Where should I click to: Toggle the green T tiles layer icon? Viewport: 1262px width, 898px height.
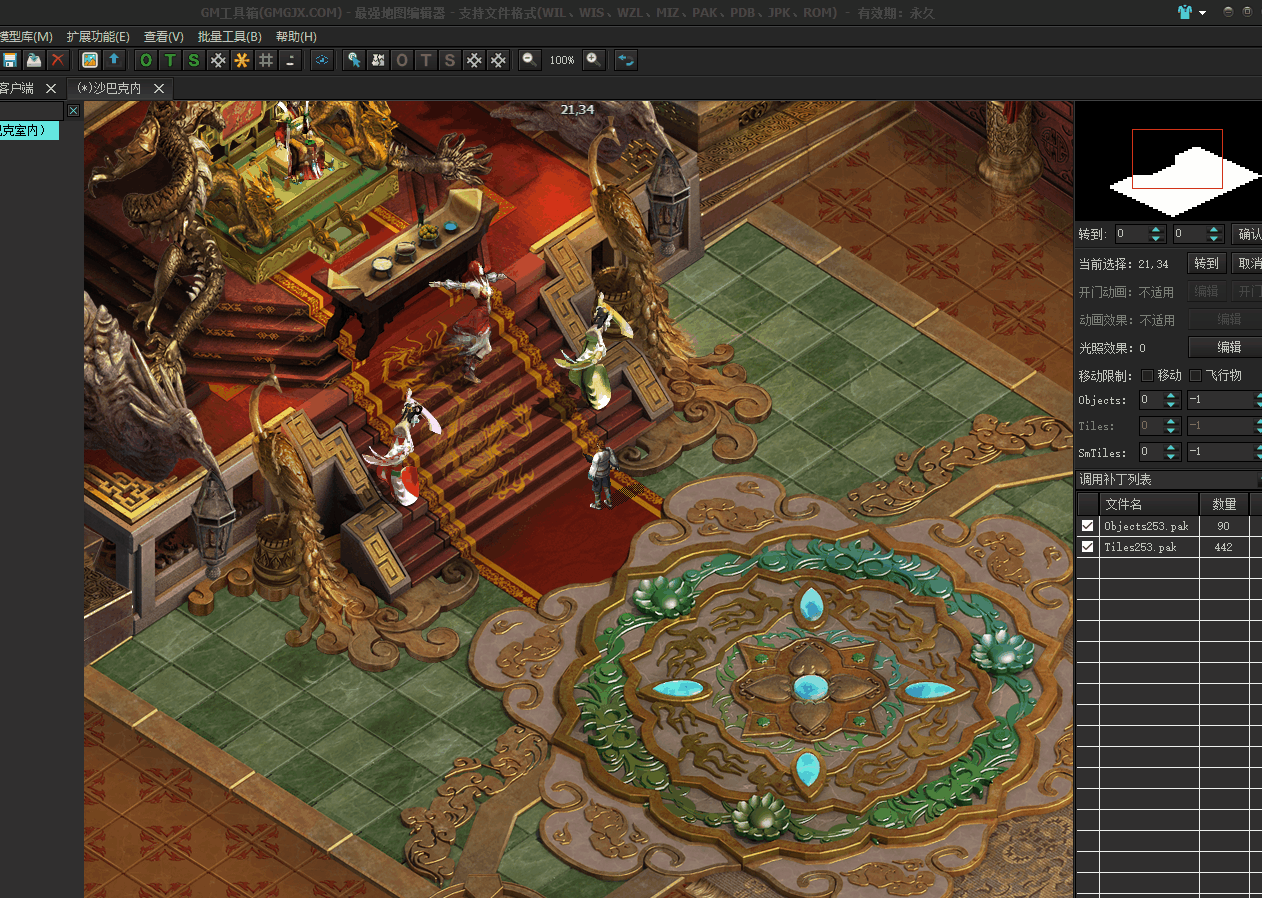[x=170, y=60]
